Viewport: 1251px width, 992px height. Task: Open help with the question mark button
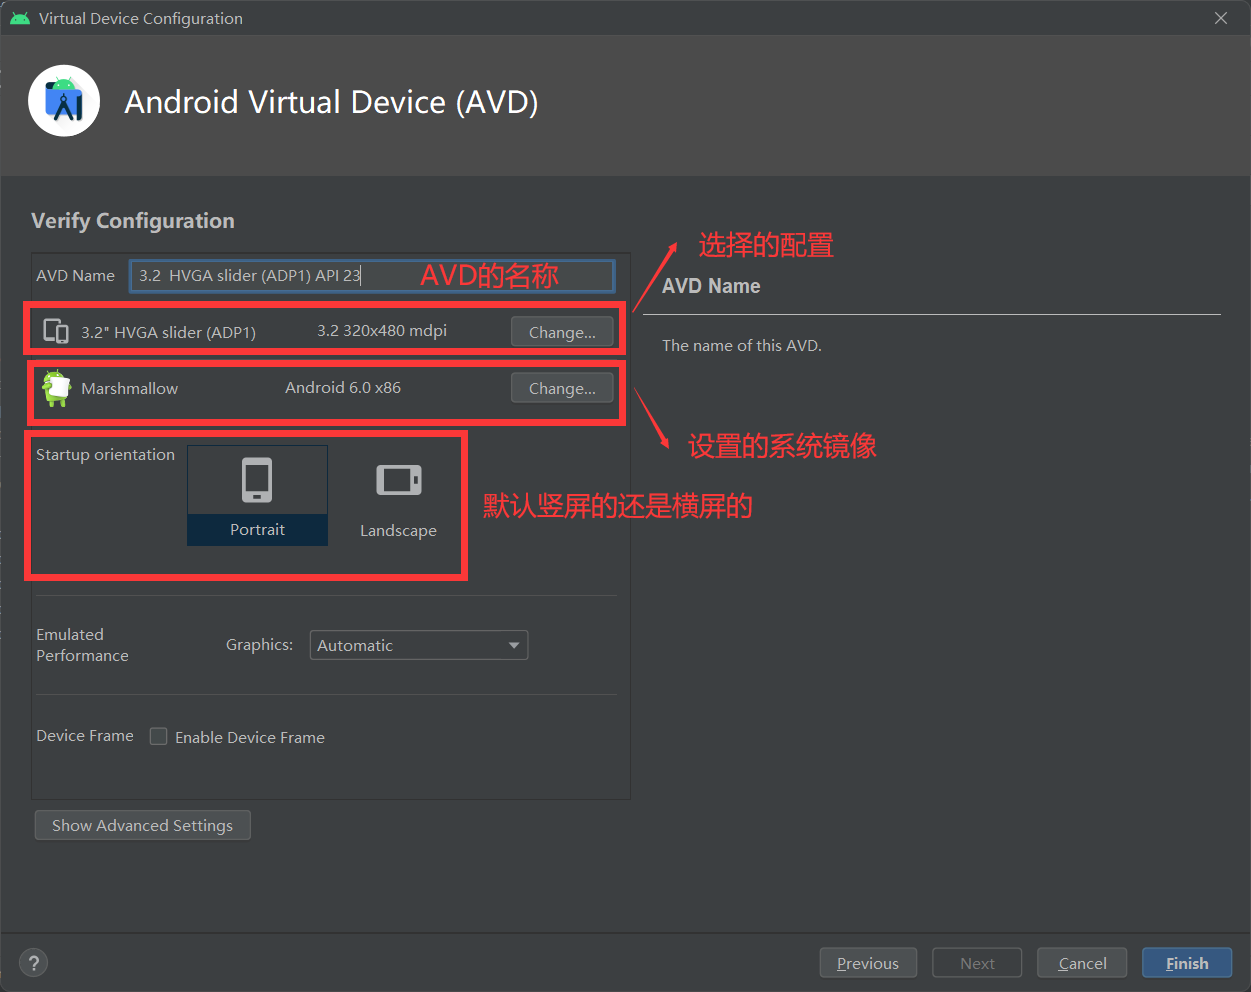click(x=34, y=963)
